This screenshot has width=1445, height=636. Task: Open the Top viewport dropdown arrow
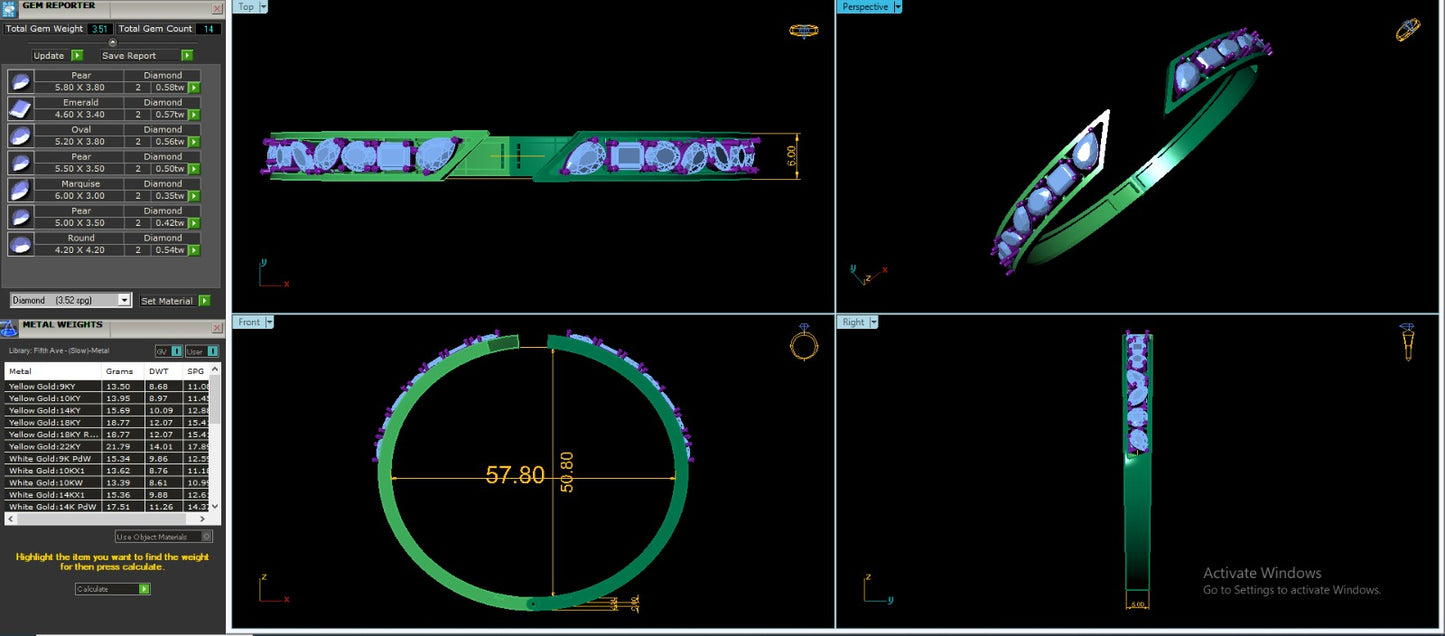point(263,7)
